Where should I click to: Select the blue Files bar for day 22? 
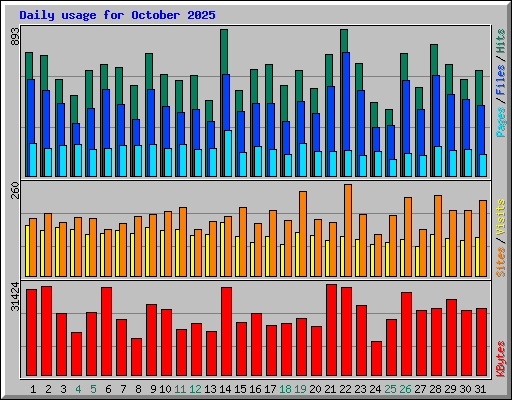346,101
